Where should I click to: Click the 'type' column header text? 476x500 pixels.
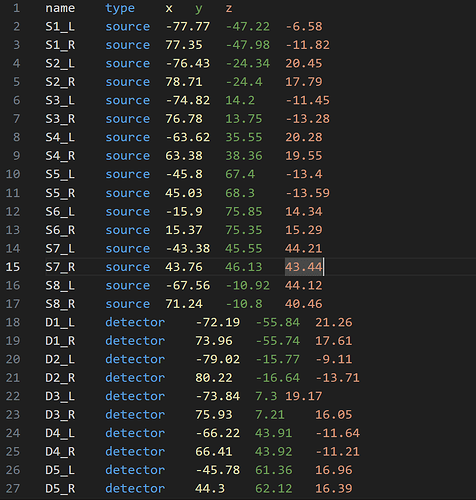click(x=120, y=8)
